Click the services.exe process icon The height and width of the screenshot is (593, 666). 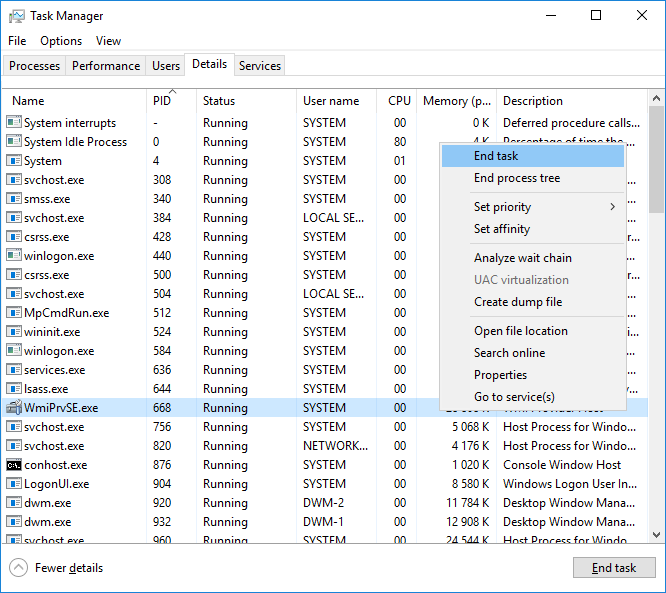tap(14, 370)
